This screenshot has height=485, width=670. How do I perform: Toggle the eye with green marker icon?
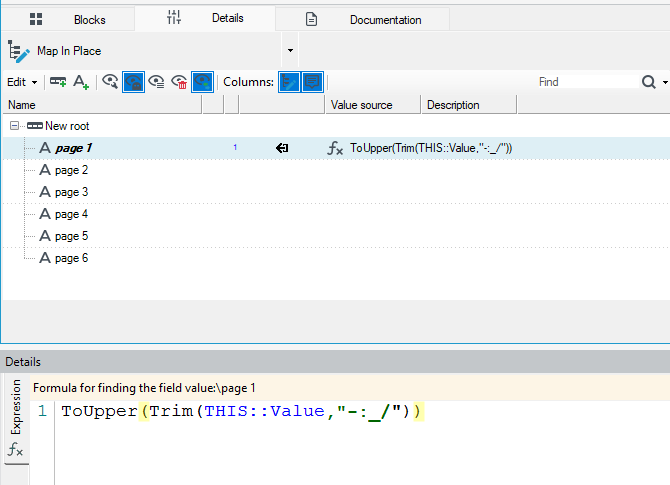click(202, 82)
